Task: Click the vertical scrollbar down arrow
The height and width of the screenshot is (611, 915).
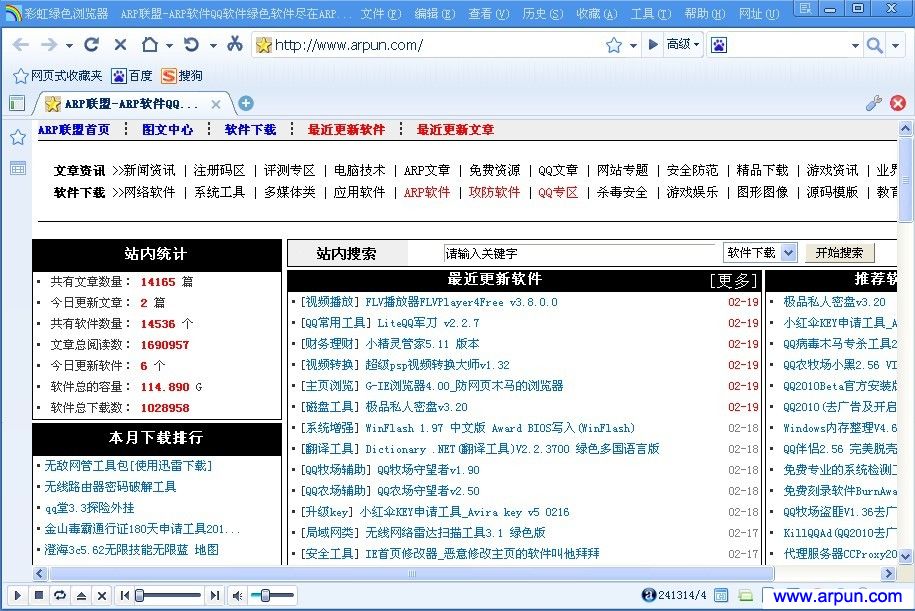Action: click(x=905, y=556)
